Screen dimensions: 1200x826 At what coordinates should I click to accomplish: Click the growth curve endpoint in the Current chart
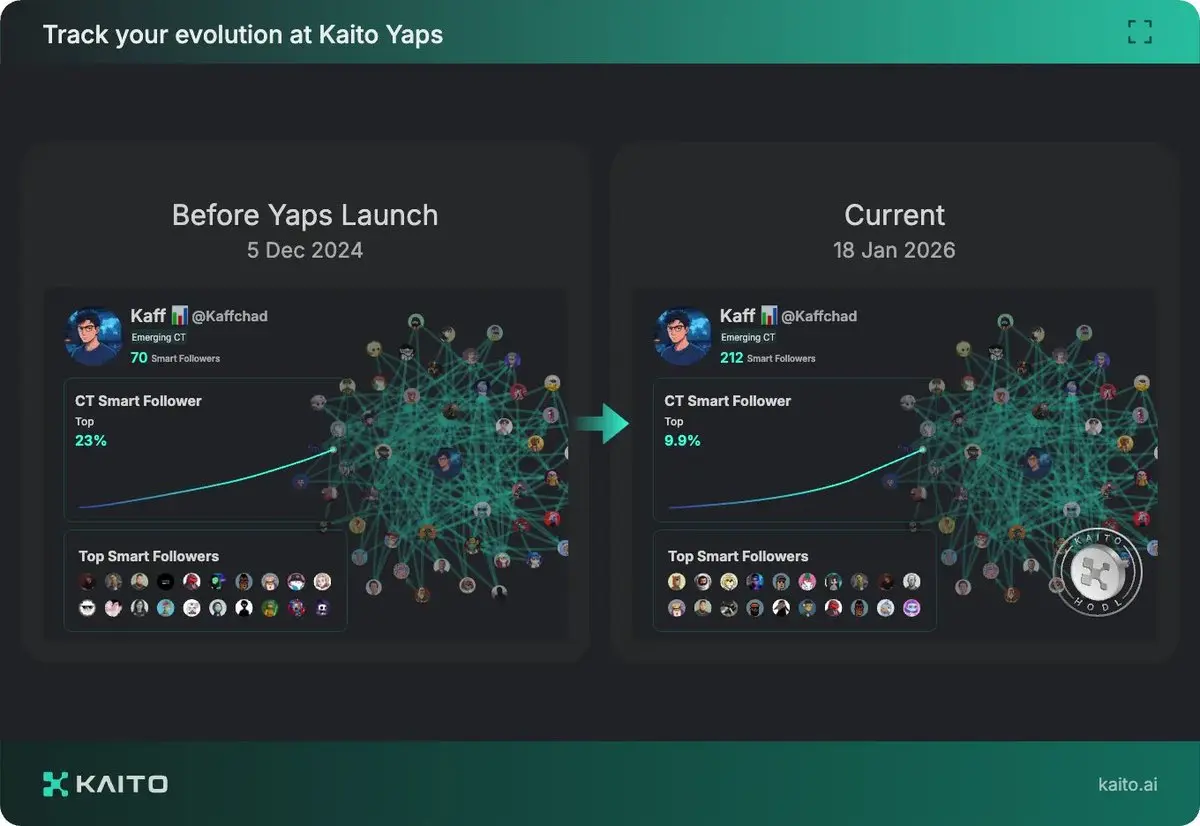[x=922, y=450]
